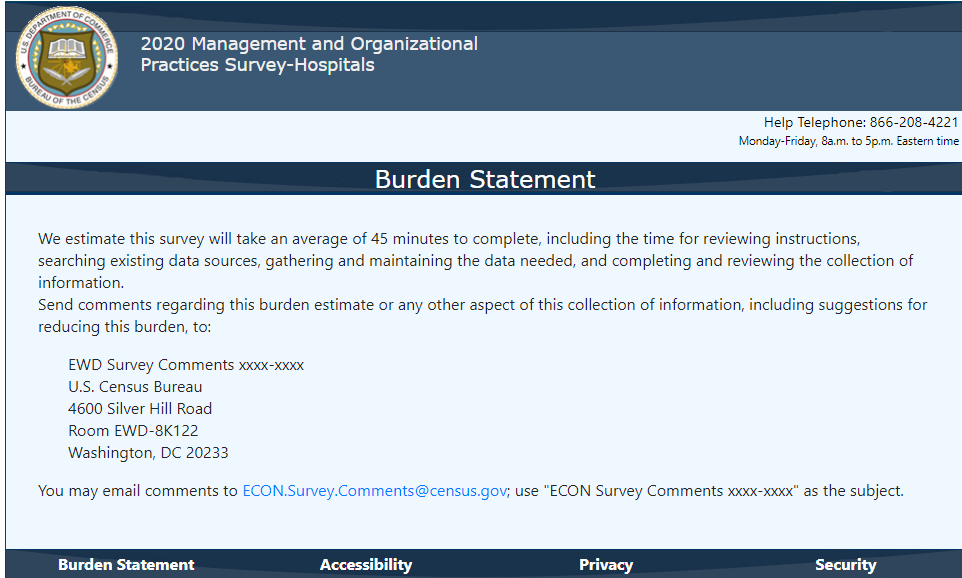
Task: Click the 'Washington, DC 20233' address line
Action: point(148,453)
